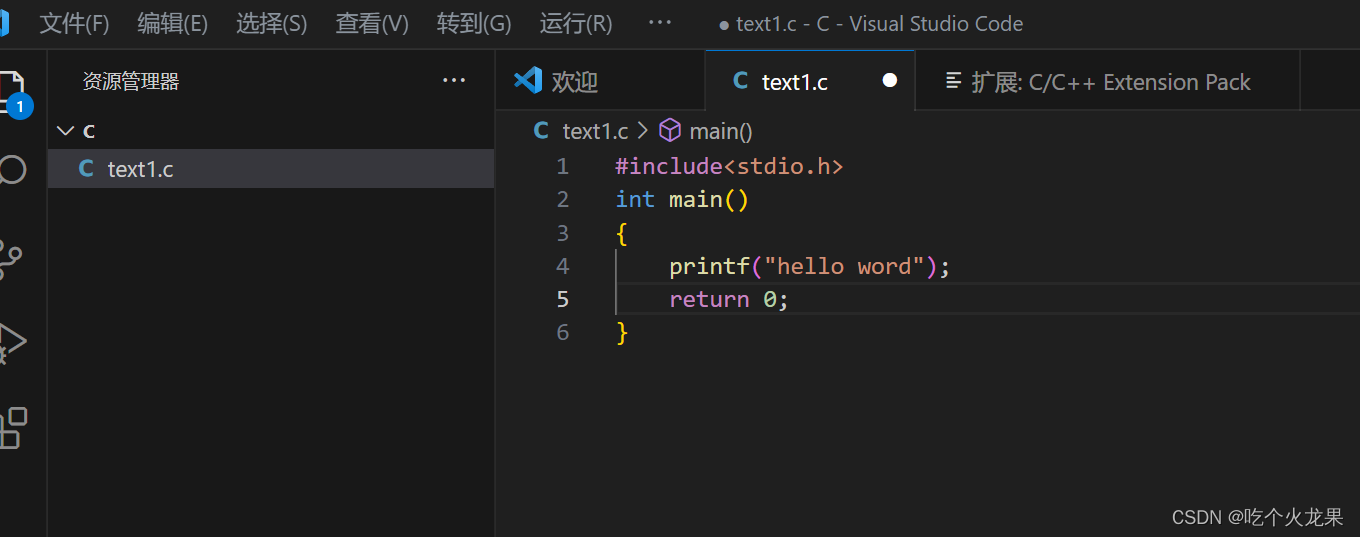The height and width of the screenshot is (537, 1360).
Task: Open the 文件(F) menu
Action: pyautogui.click(x=74, y=23)
